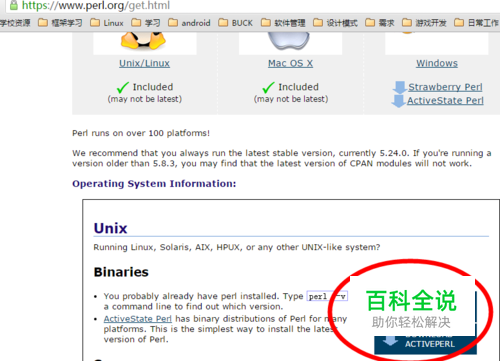The height and width of the screenshot is (361, 500).
Task: Open the Linux bookmark folder
Action: (107, 23)
